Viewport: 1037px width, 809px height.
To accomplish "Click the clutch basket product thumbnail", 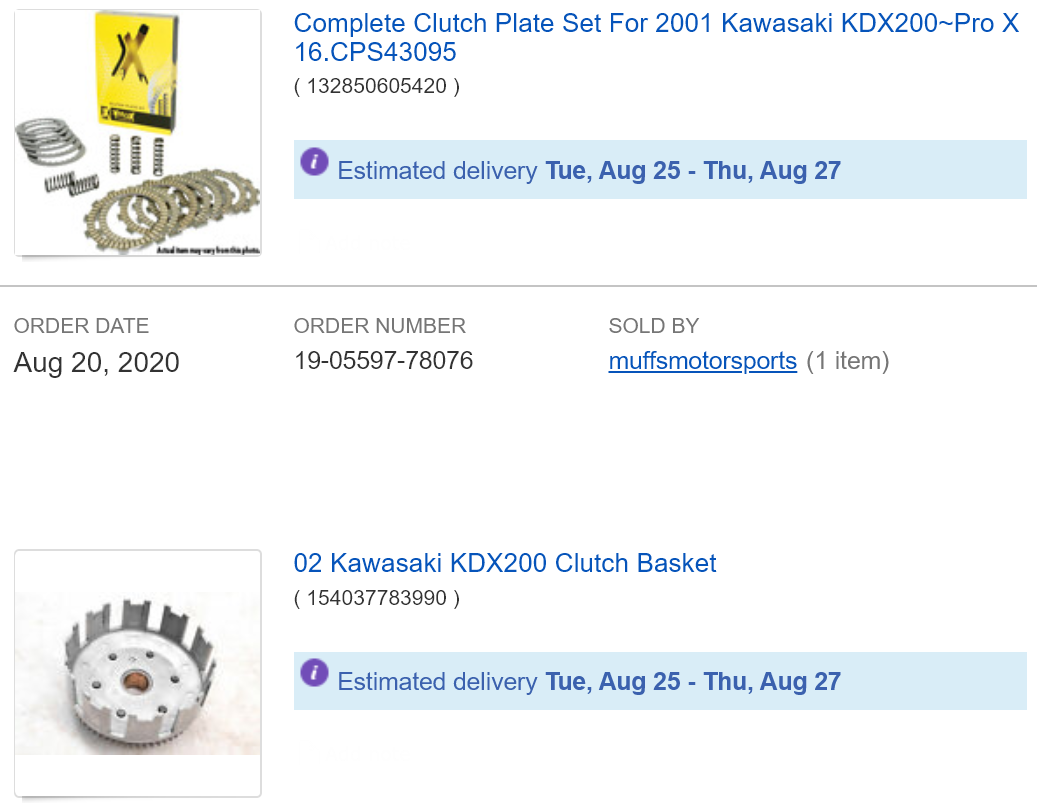I will [x=137, y=672].
